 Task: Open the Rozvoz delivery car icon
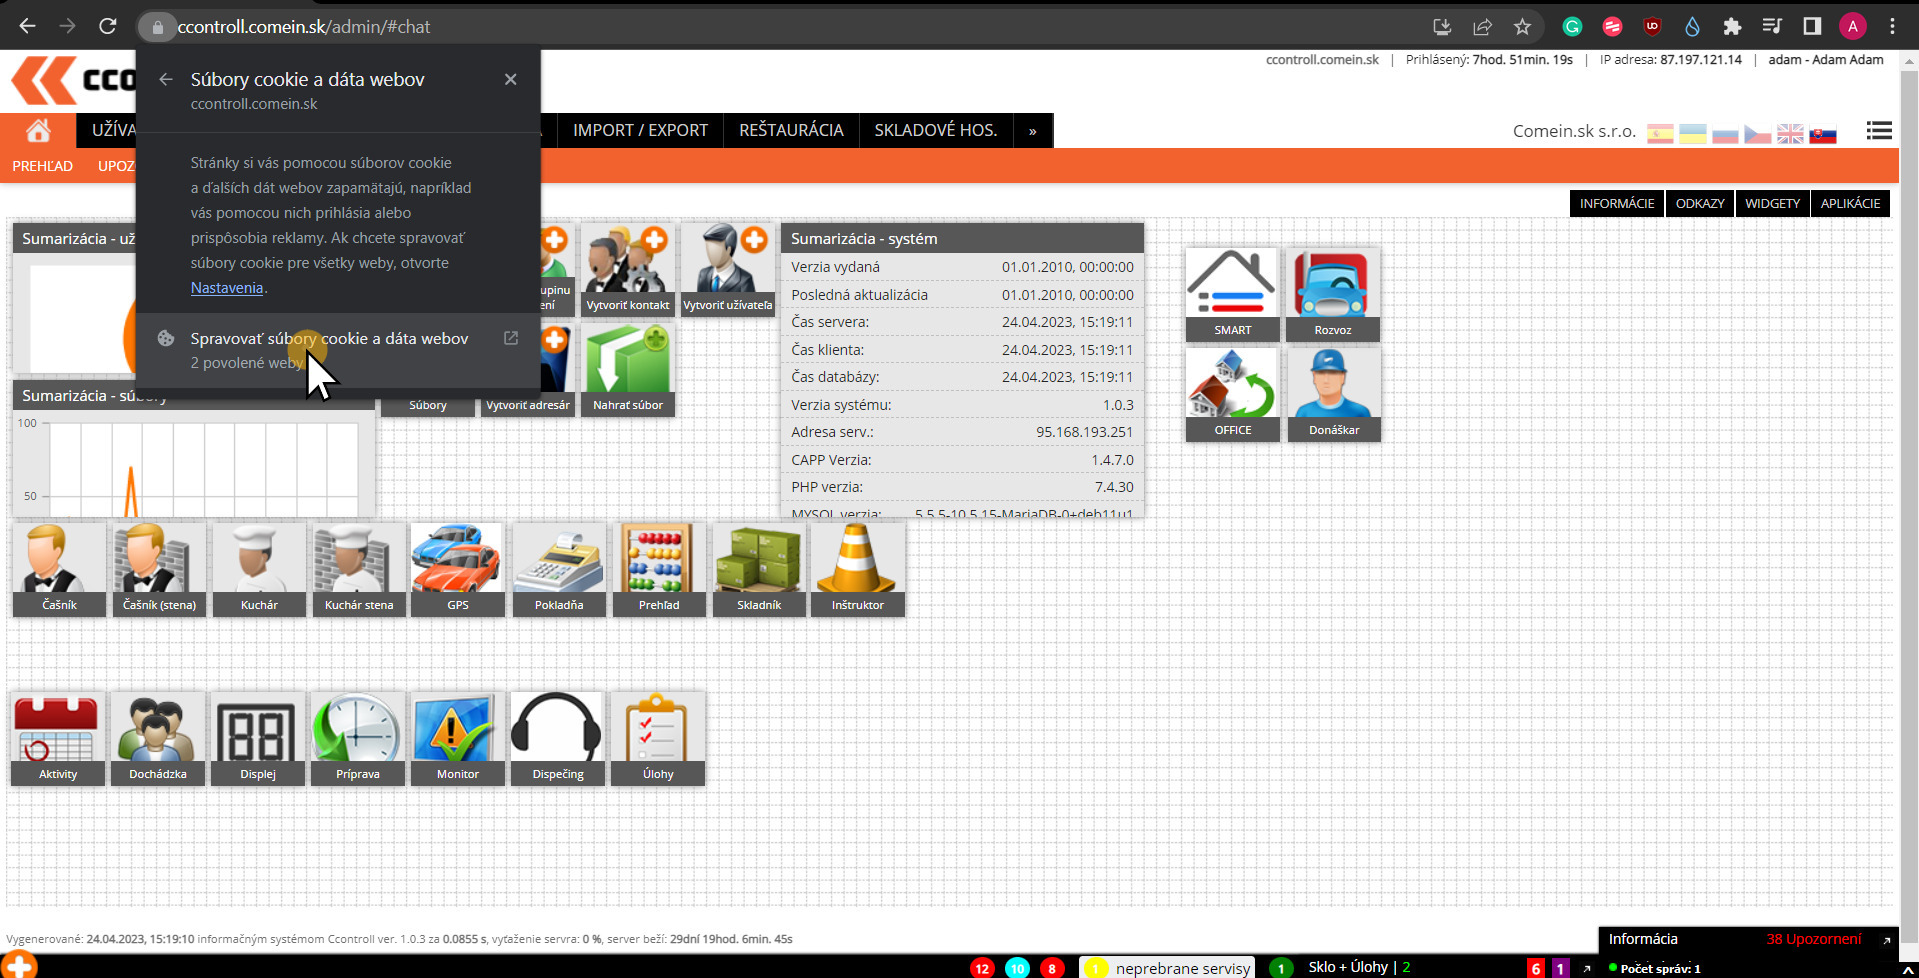click(1332, 294)
